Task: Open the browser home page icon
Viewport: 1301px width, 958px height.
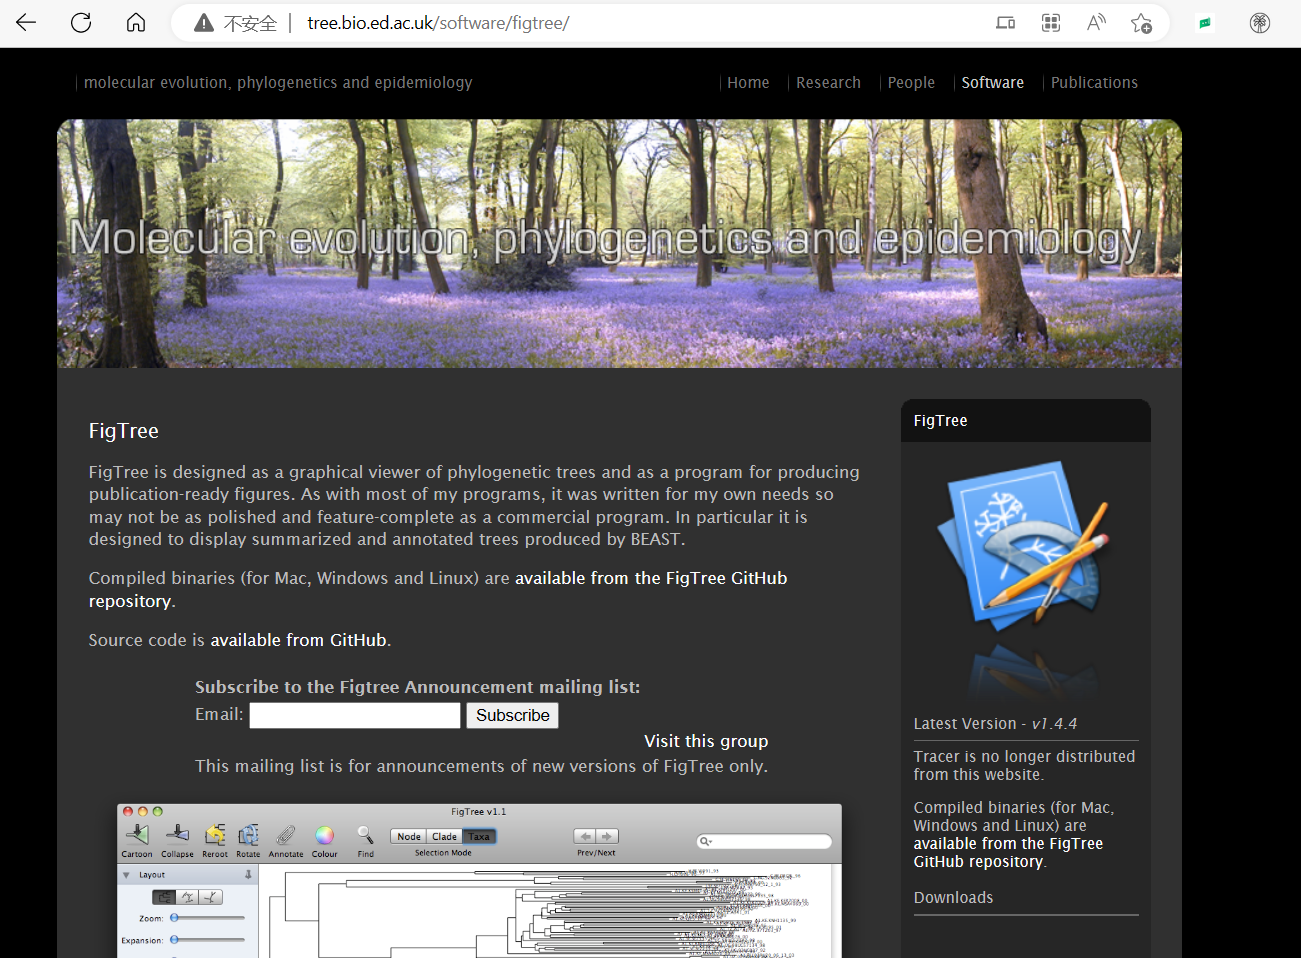Action: [x=136, y=22]
